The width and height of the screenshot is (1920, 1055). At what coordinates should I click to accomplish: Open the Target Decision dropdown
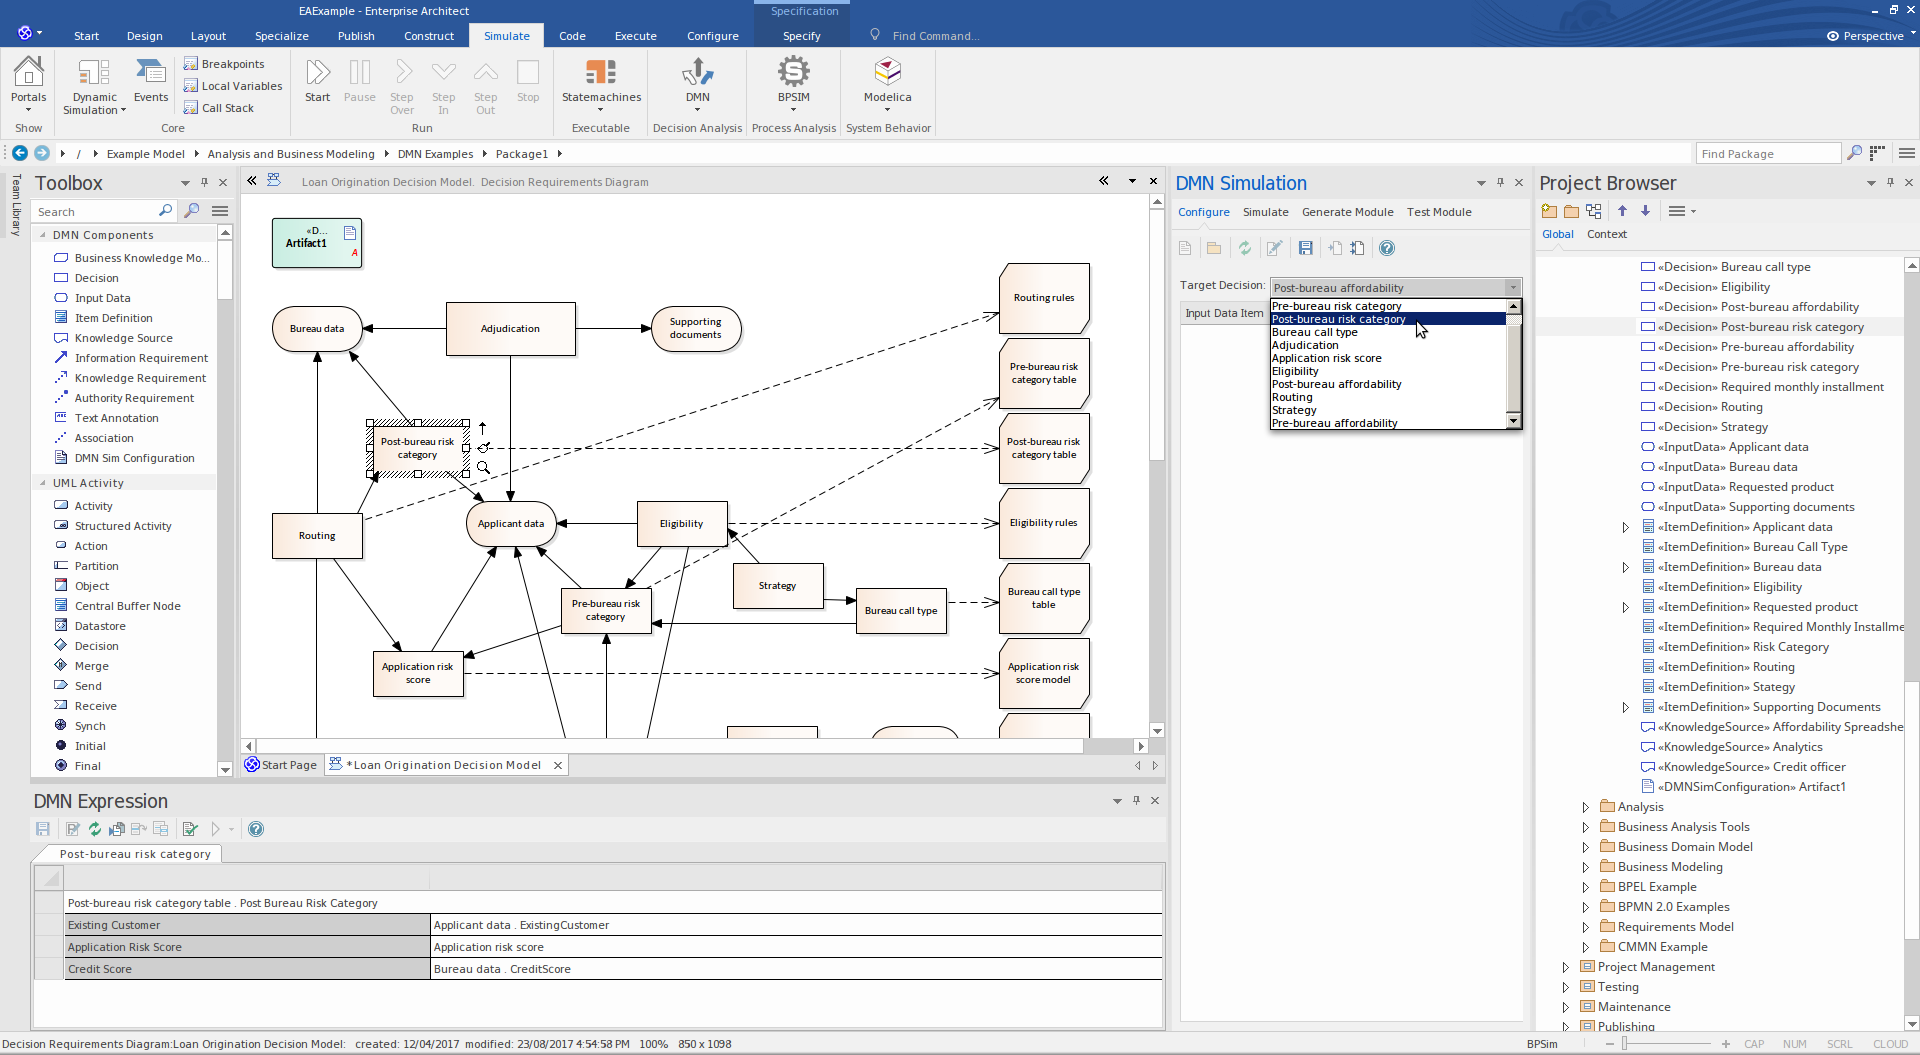1396,288
